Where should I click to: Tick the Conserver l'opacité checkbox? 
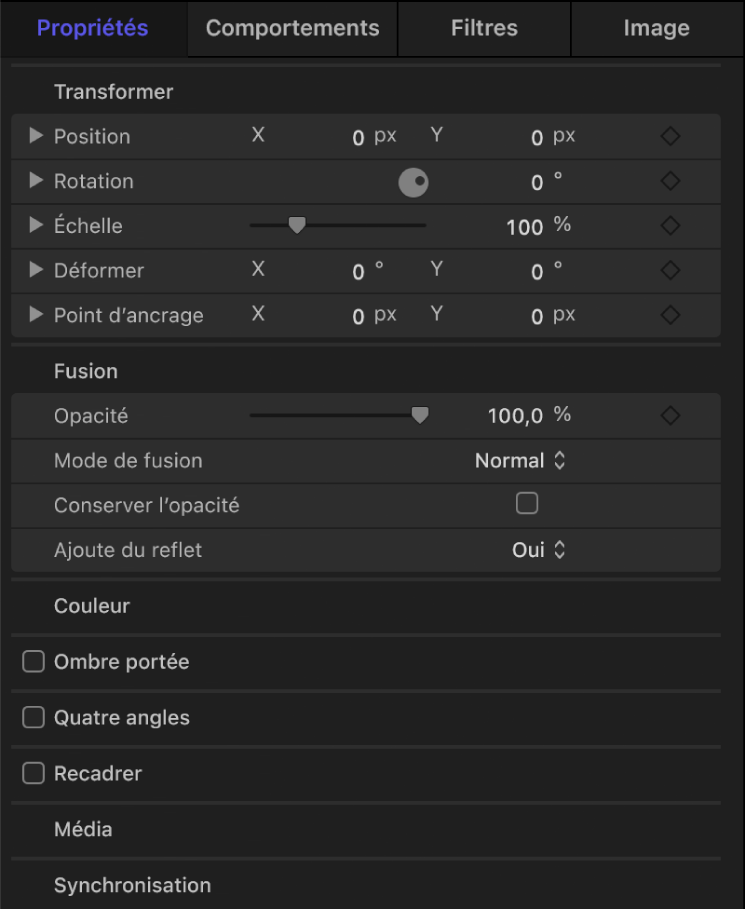click(x=527, y=504)
